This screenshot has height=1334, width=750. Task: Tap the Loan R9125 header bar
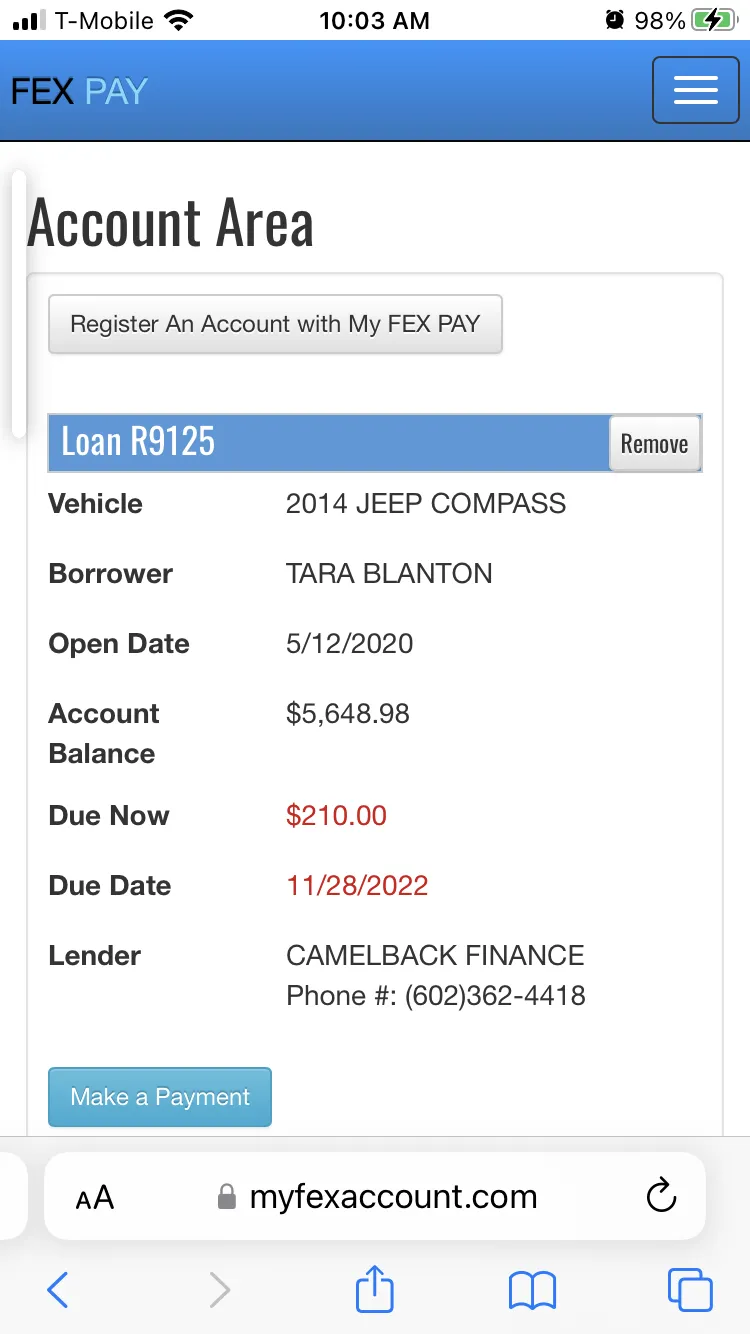coord(330,442)
